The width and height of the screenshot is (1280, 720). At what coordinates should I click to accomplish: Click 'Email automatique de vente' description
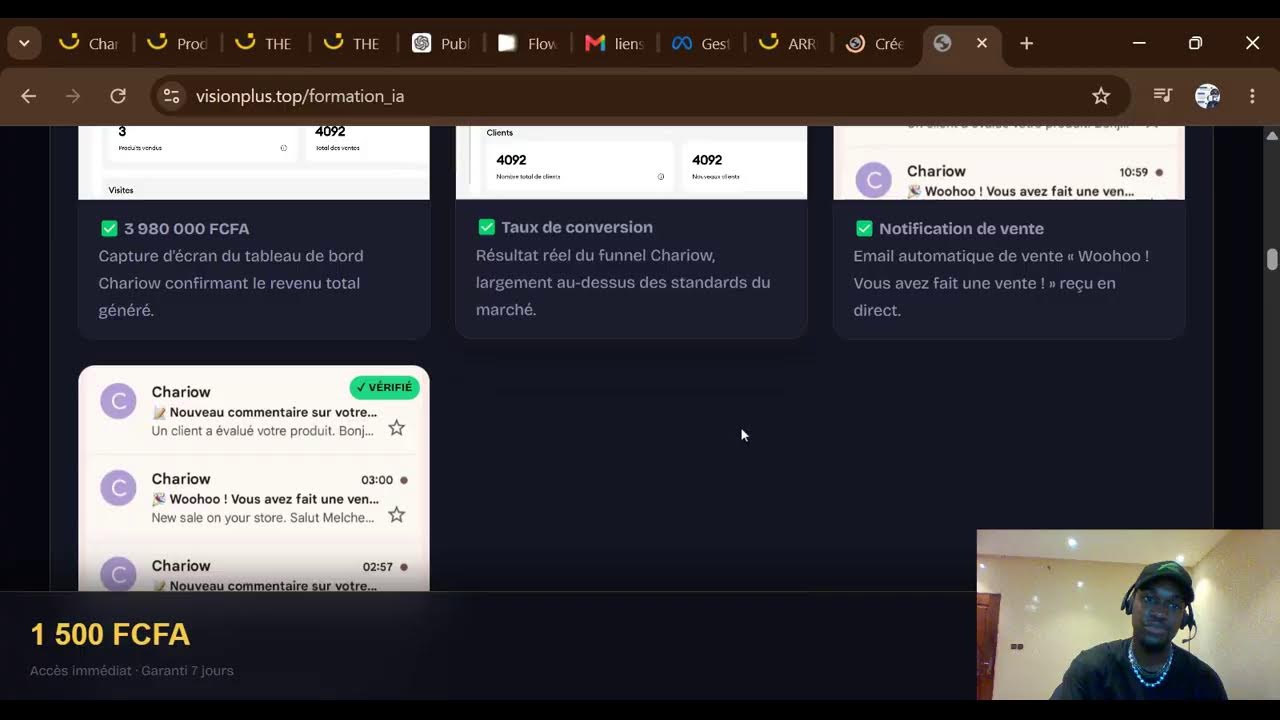(x=1001, y=283)
